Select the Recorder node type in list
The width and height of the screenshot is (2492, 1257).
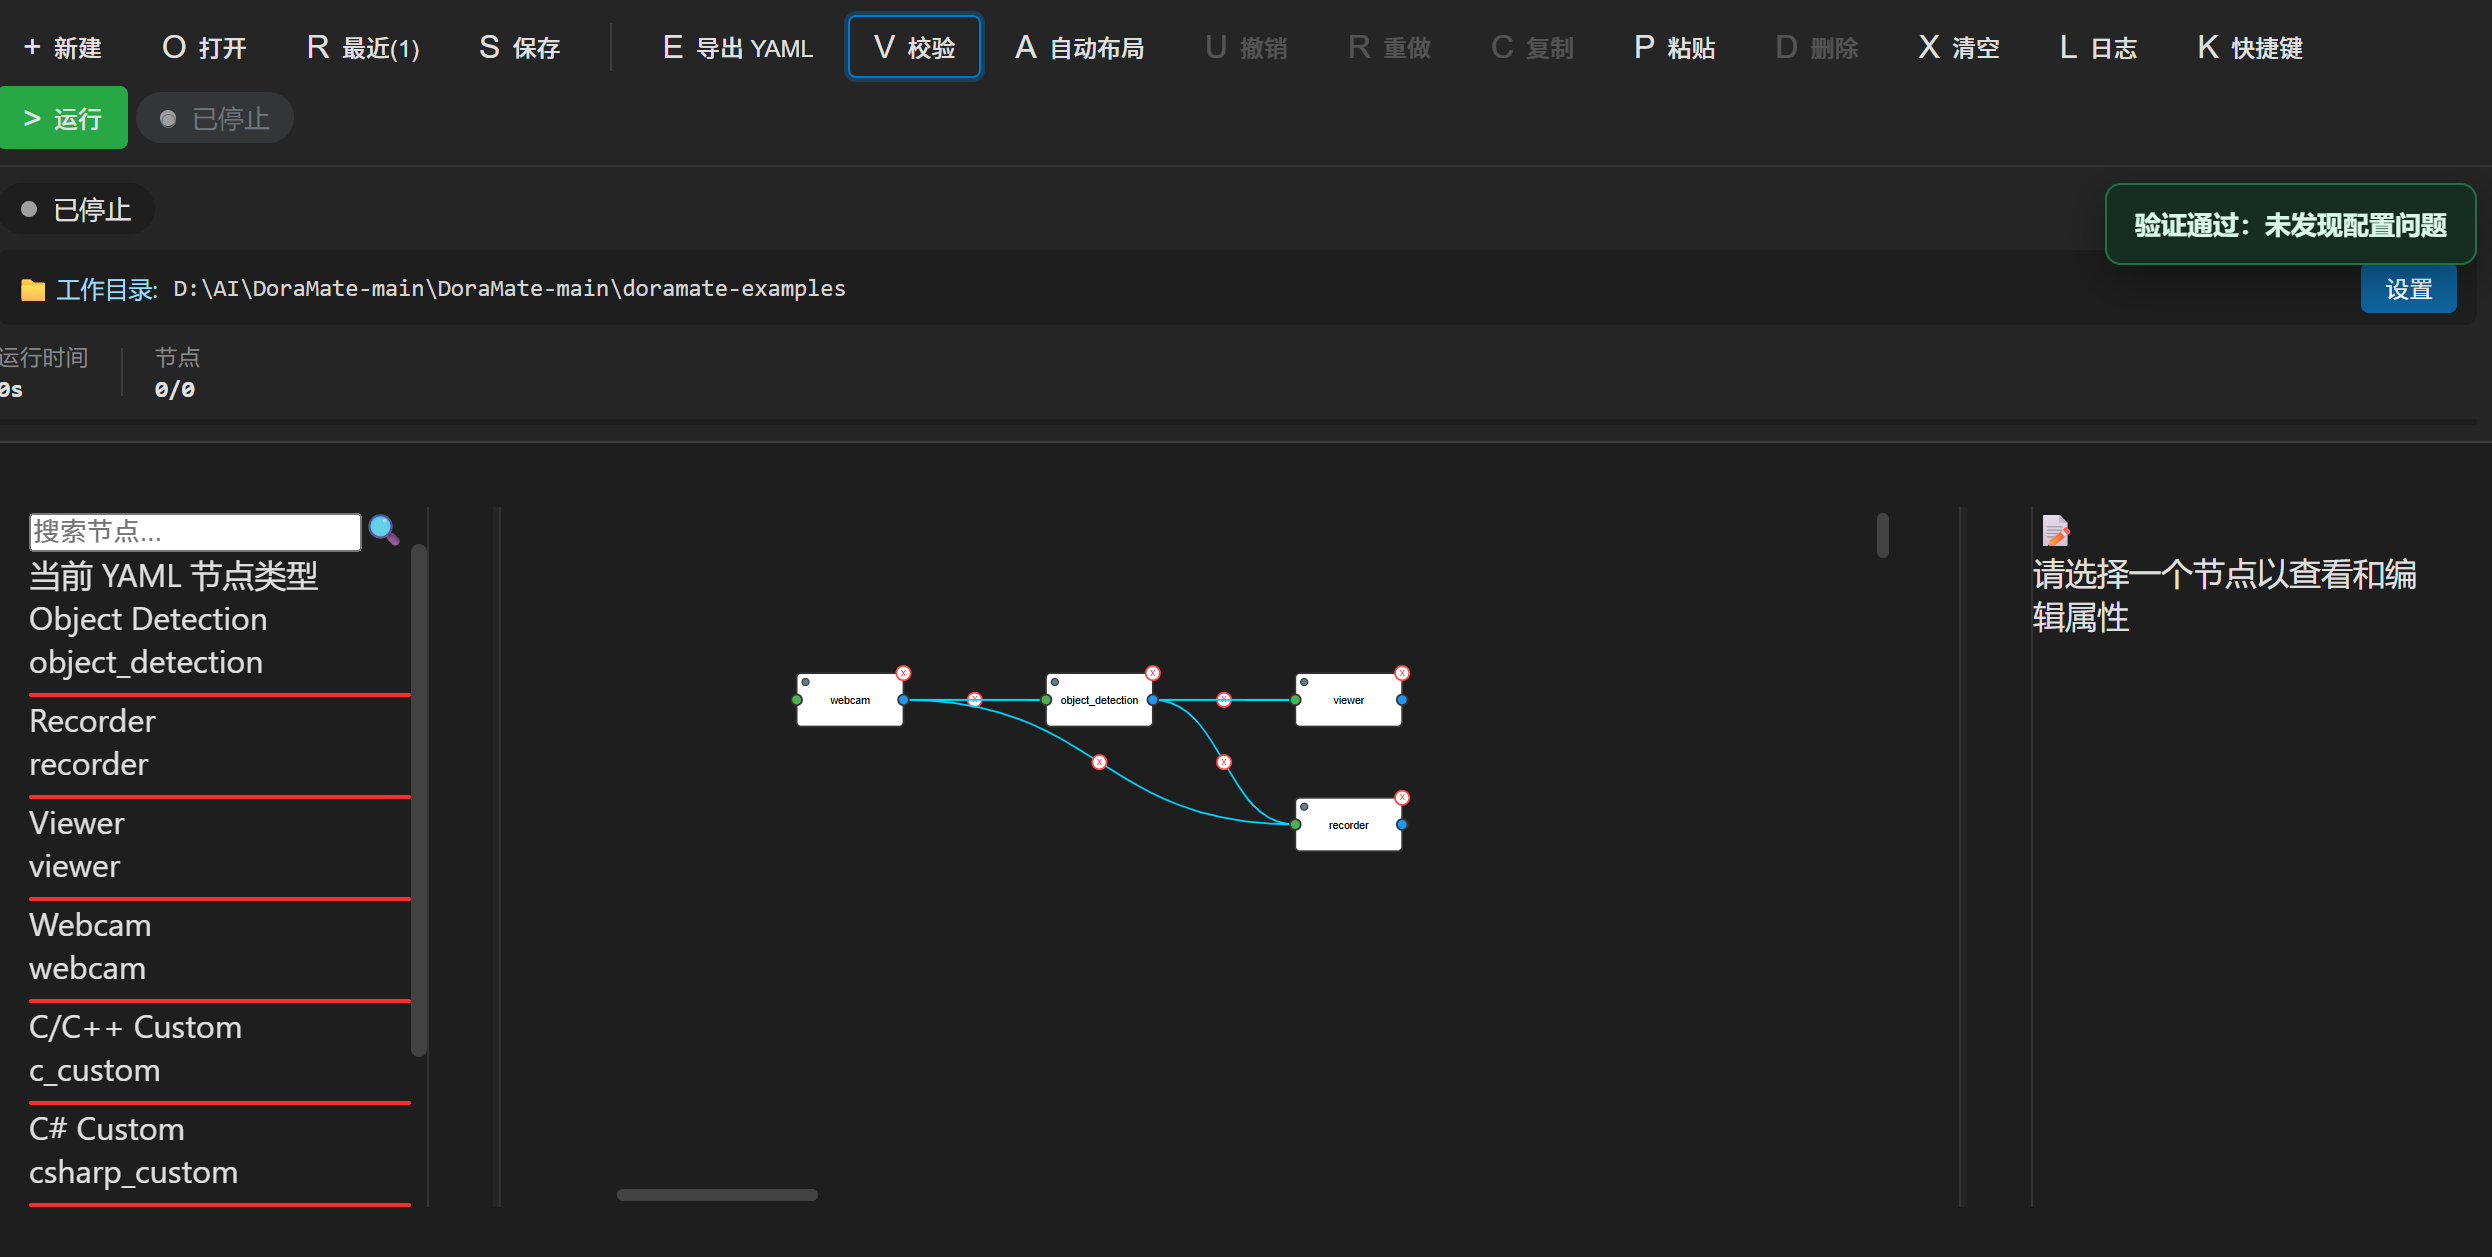coord(92,742)
